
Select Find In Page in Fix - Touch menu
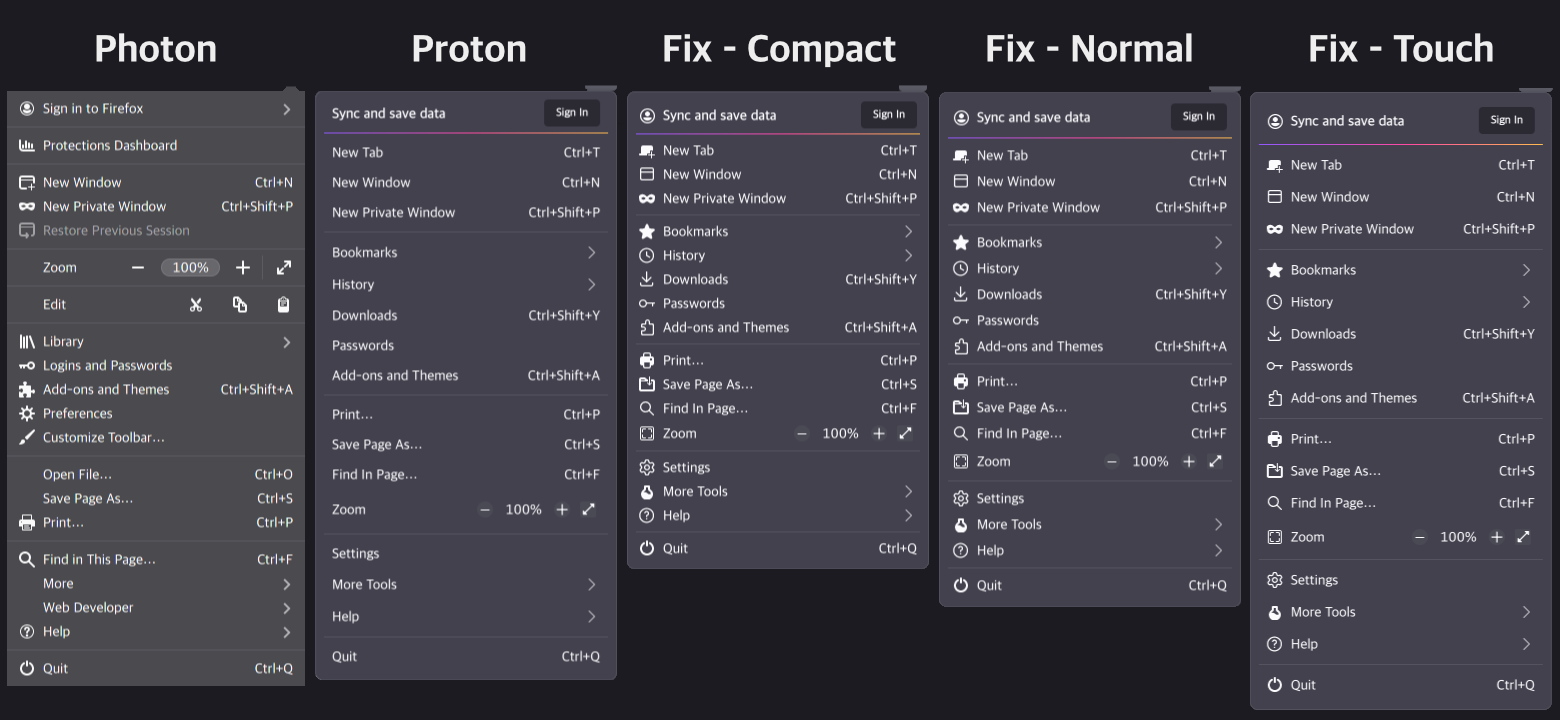(x=1334, y=502)
